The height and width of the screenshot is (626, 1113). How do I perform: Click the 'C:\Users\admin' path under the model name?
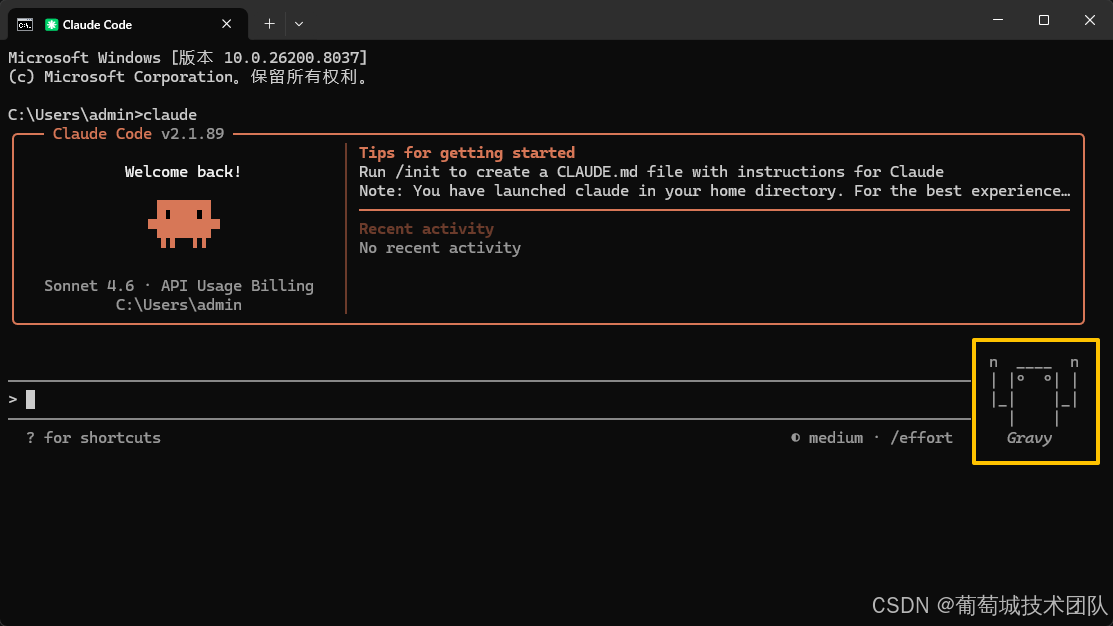click(x=179, y=304)
